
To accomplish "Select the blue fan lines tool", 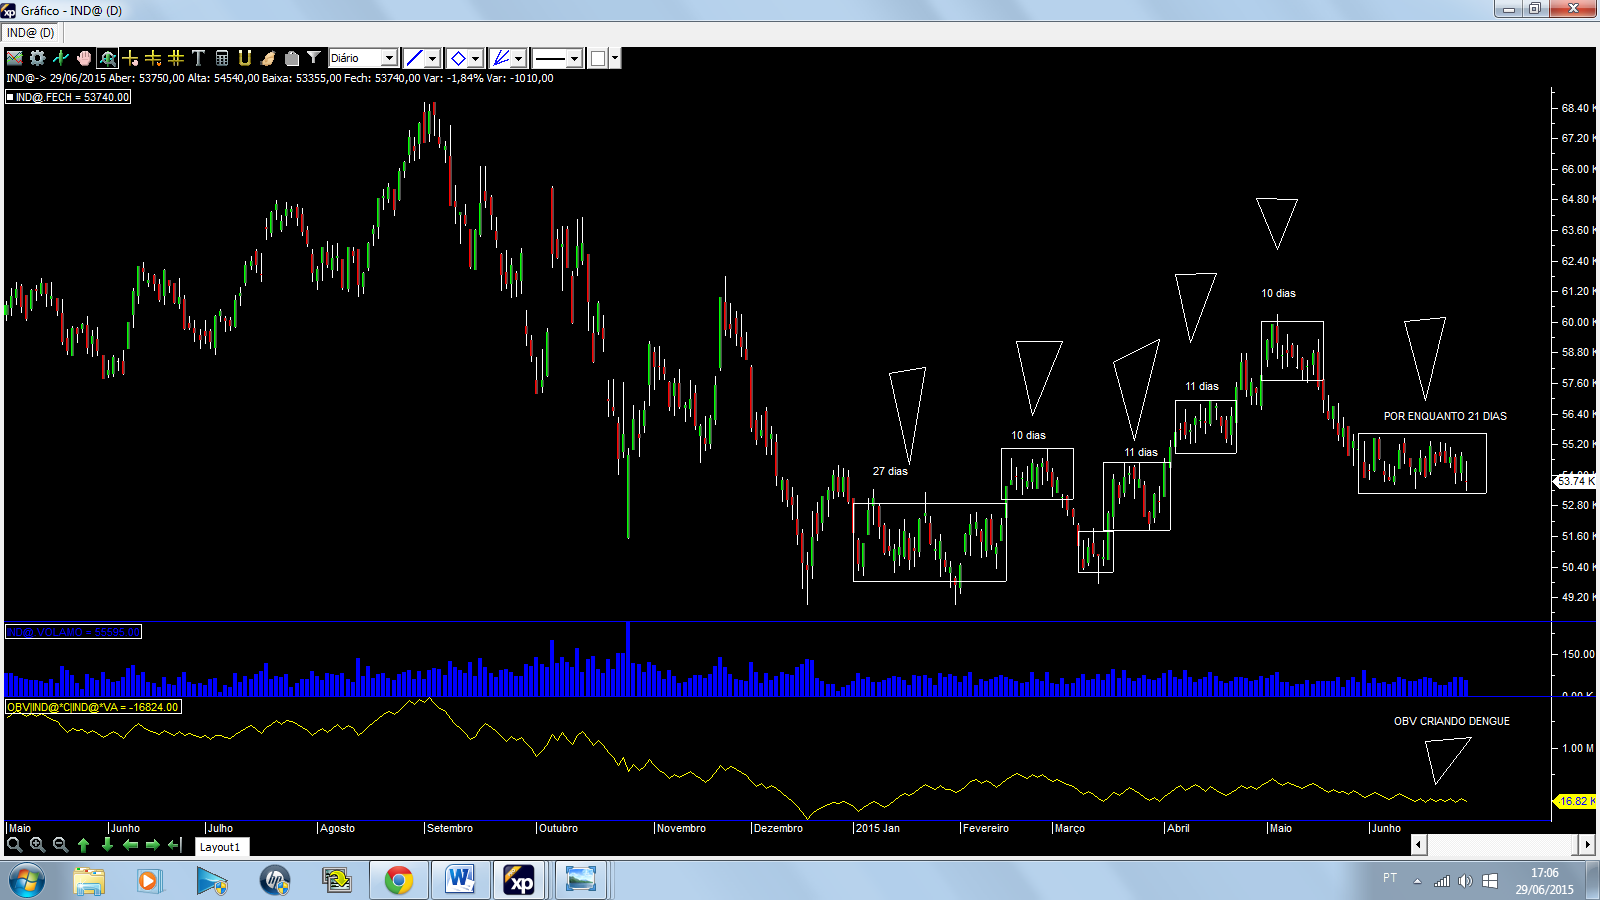I will (x=501, y=58).
